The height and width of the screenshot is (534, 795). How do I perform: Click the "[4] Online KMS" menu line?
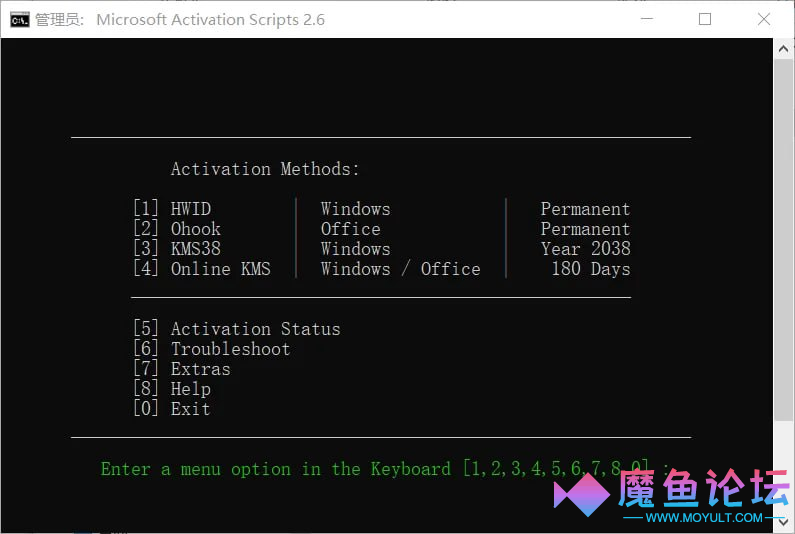(x=202, y=268)
